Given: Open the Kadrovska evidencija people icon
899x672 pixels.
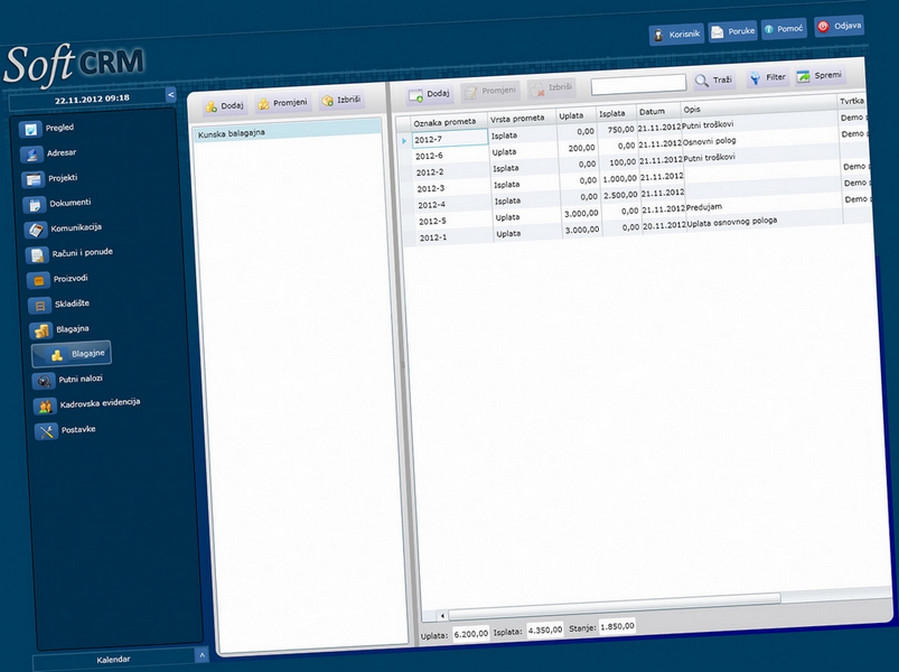Looking at the screenshot, I should 45,407.
